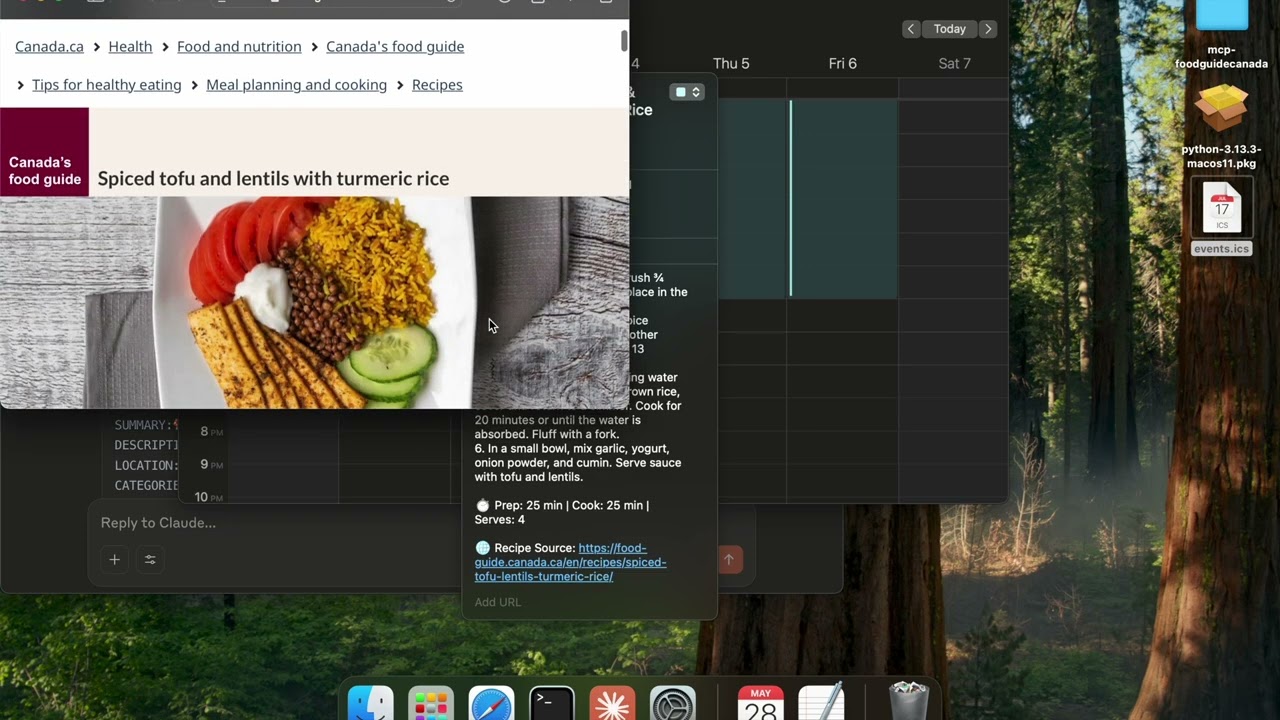Click the "Thu 5" day header in Calendar
1280x720 pixels.
coord(731,64)
